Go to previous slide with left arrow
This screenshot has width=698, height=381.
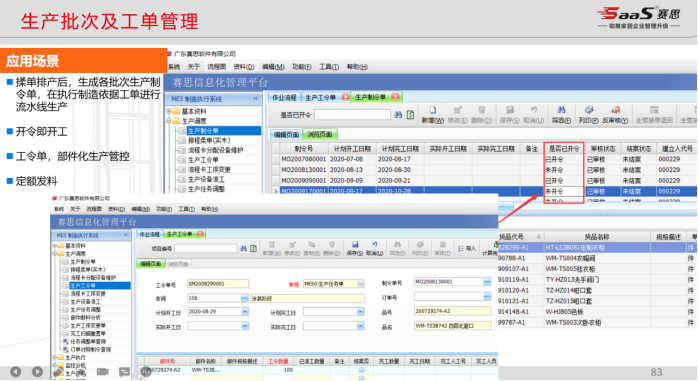click(x=16, y=371)
